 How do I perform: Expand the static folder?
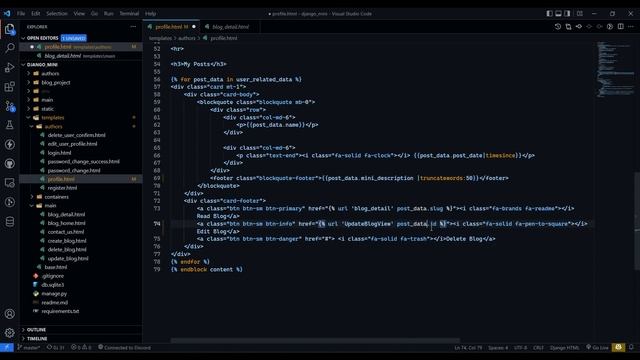(x=47, y=109)
